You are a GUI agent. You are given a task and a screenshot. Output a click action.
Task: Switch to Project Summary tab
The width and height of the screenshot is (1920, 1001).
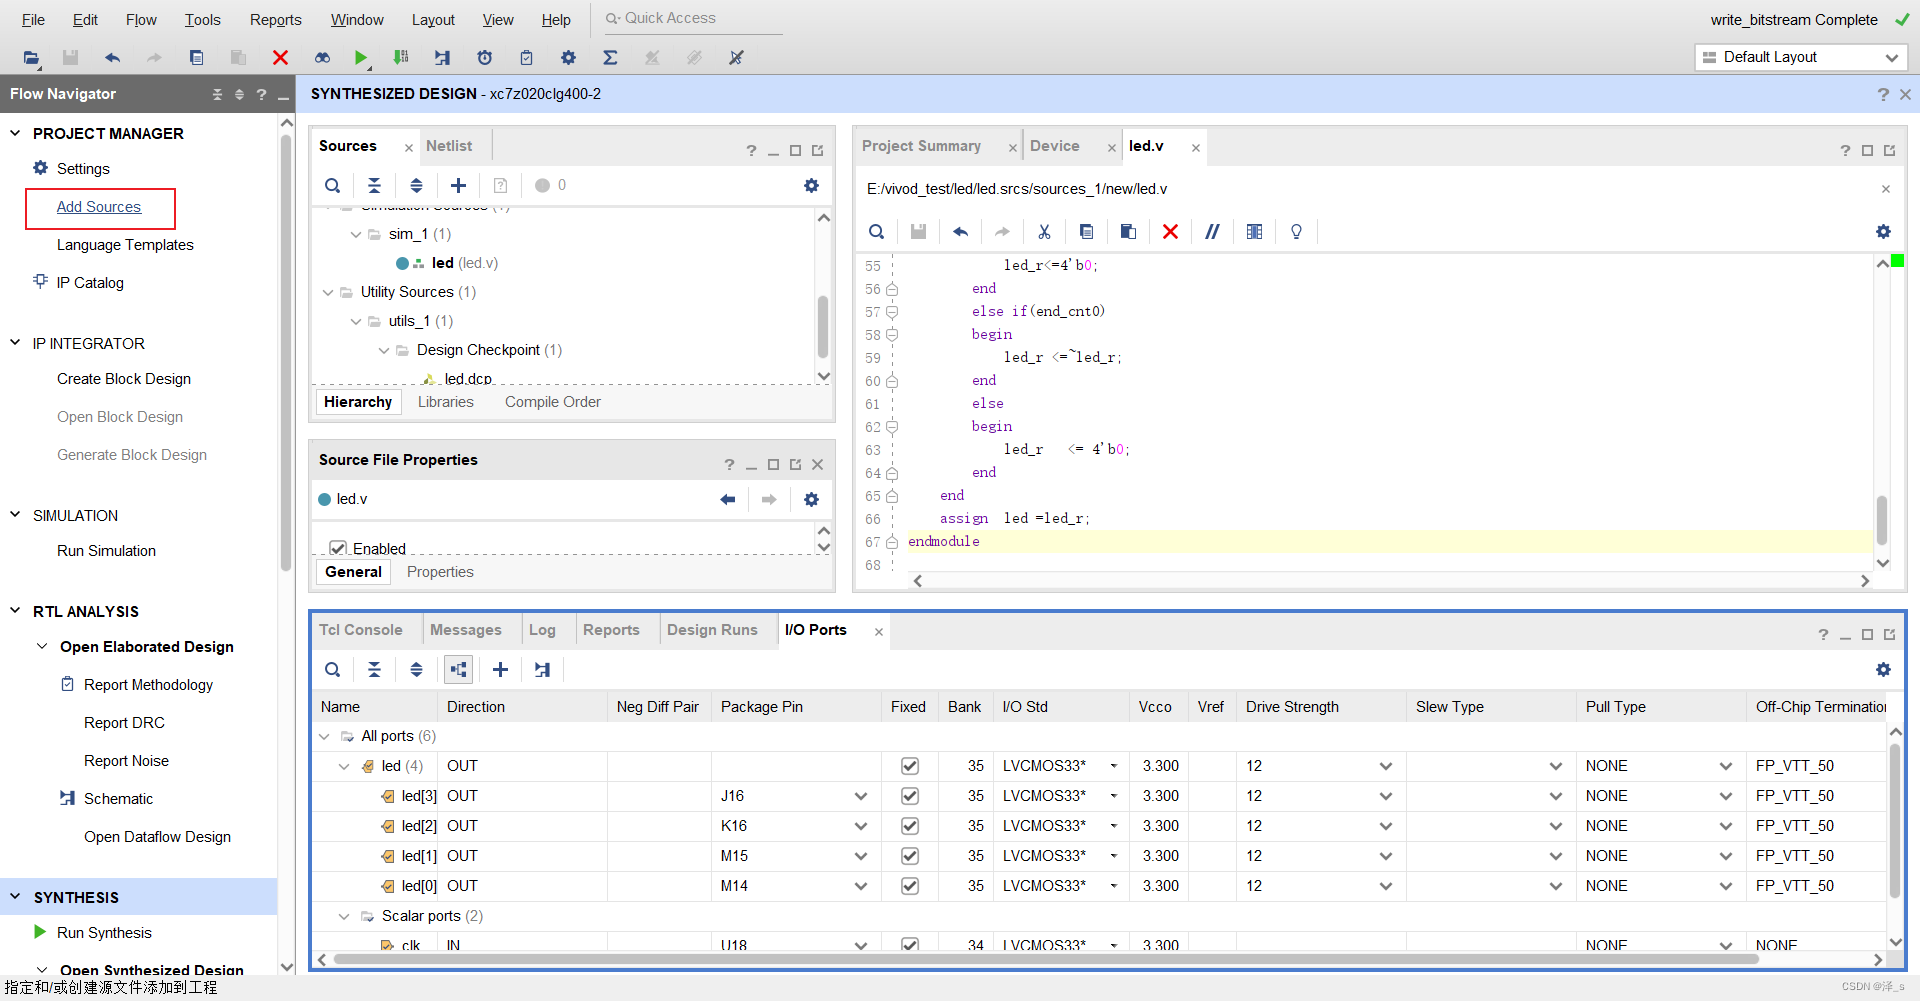921,146
